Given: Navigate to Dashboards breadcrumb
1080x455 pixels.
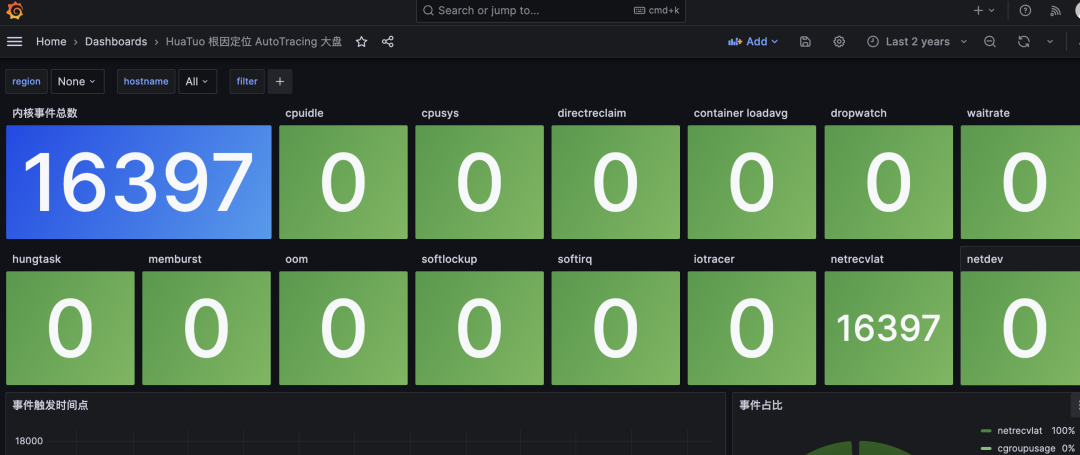Looking at the screenshot, I should pos(115,42).
